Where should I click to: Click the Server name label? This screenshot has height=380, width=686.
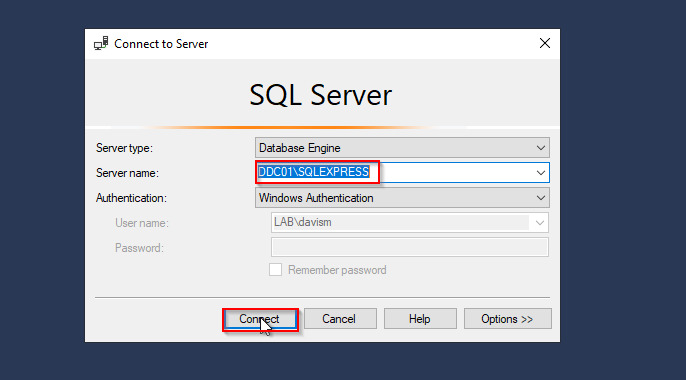pos(127,173)
